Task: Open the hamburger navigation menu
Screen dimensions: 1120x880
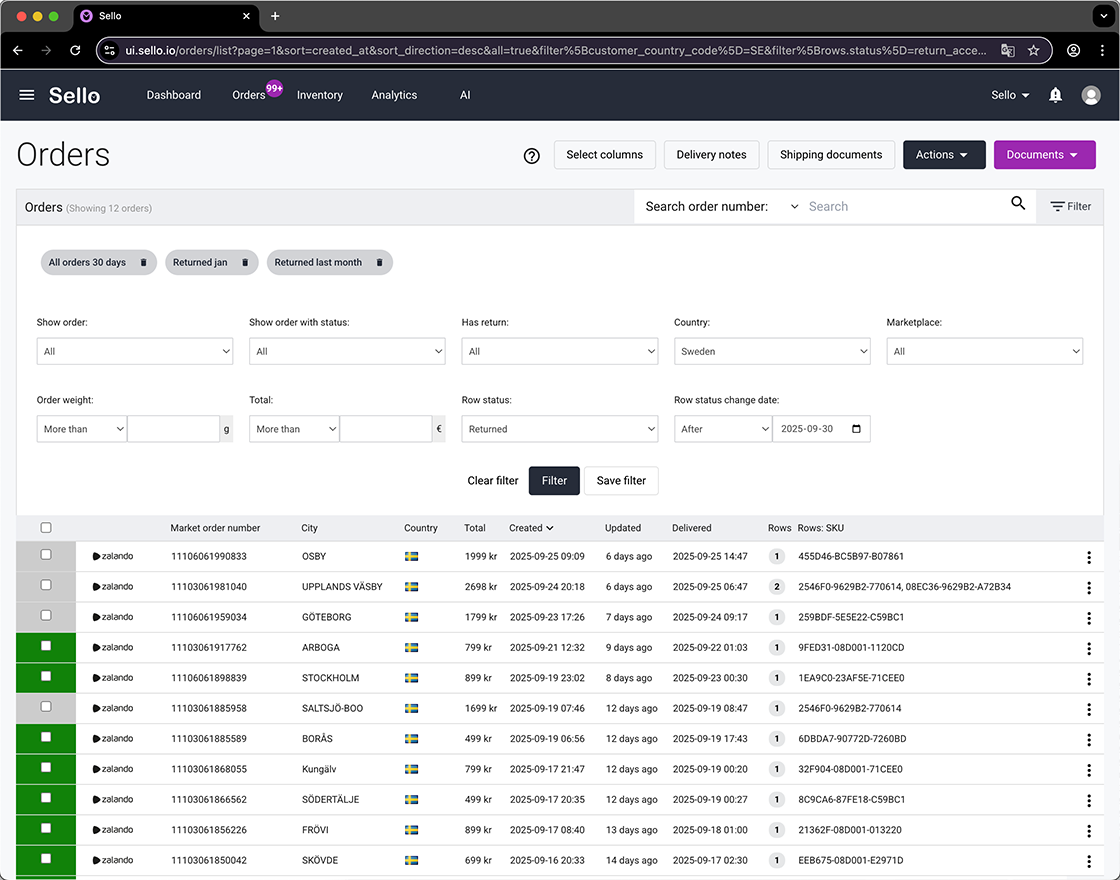Action: (x=27, y=95)
